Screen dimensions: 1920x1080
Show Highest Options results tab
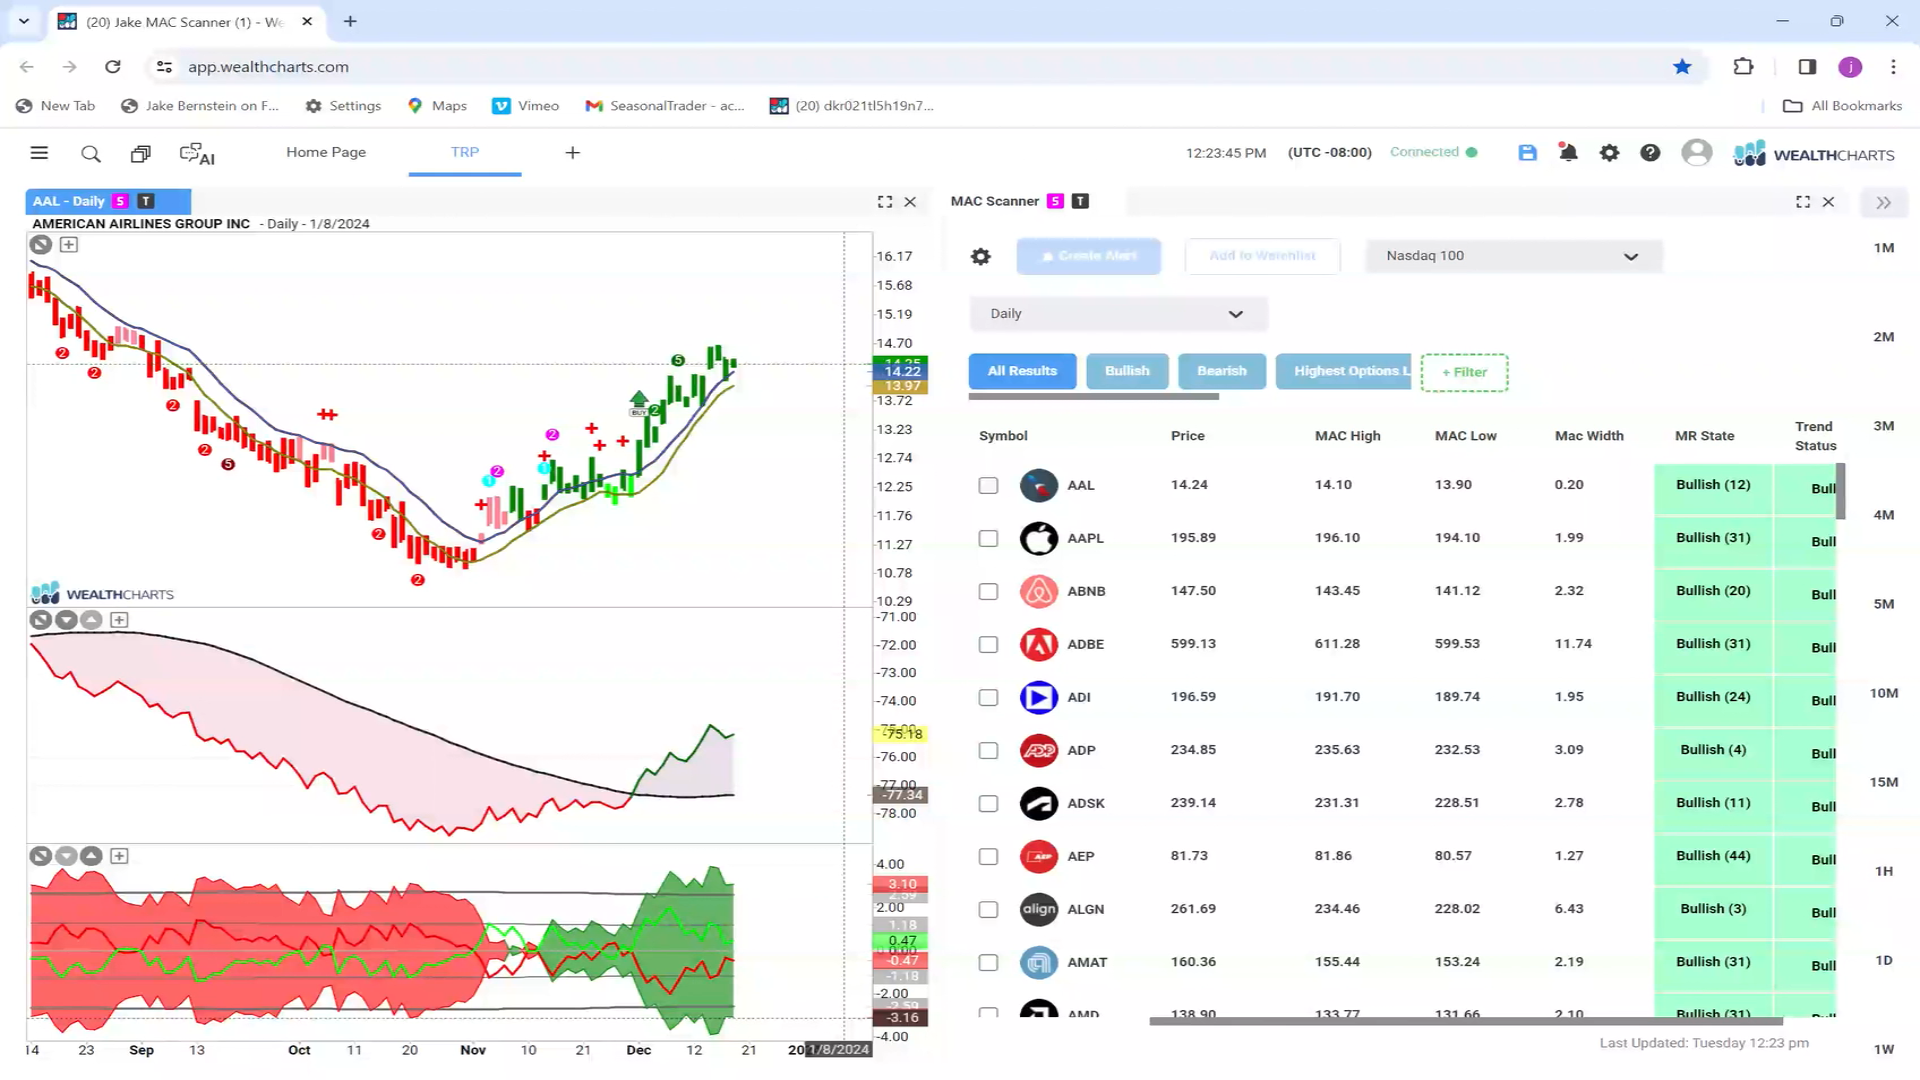1343,371
